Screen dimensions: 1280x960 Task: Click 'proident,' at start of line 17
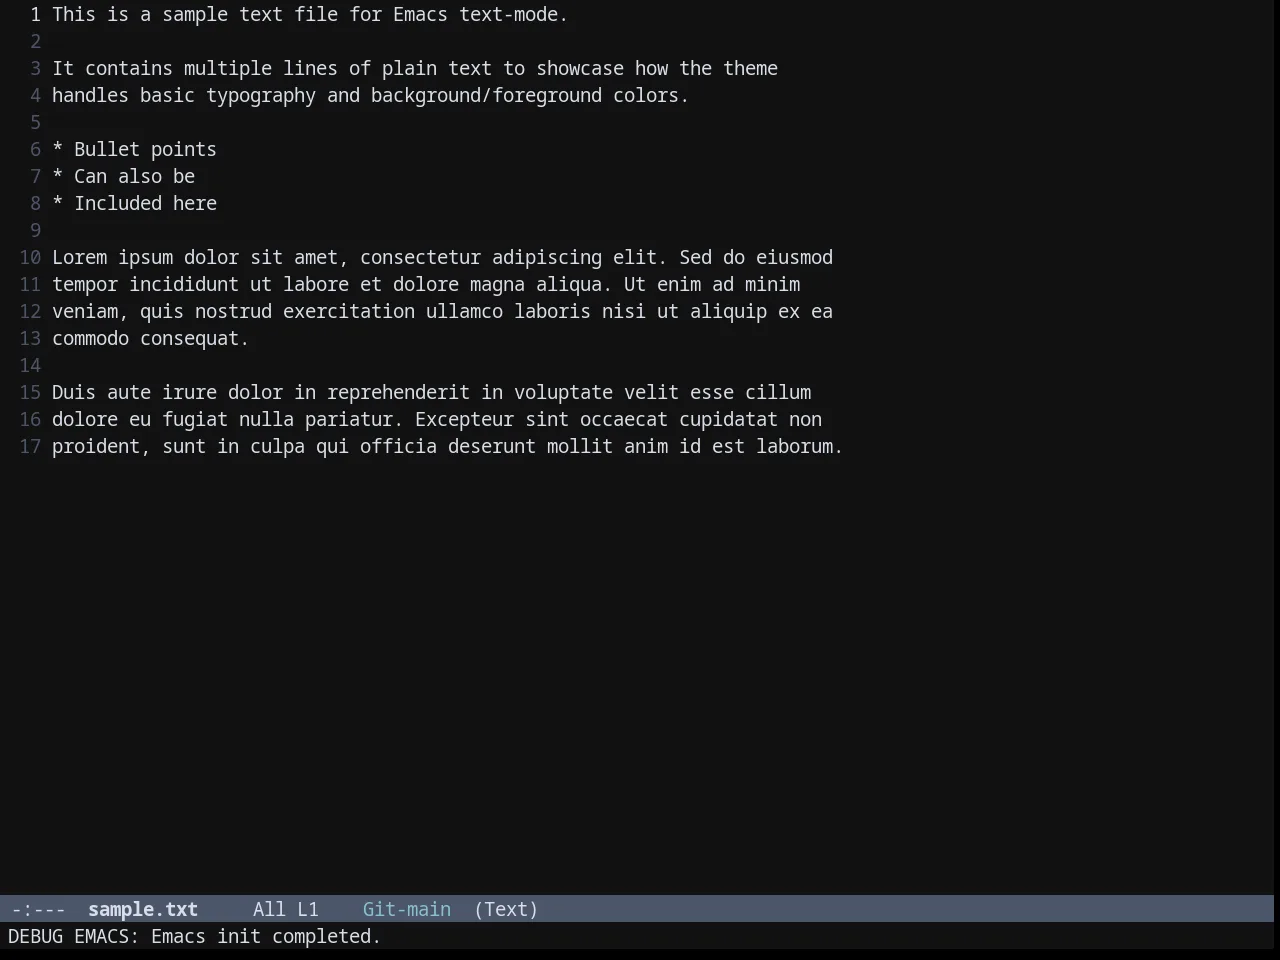click(x=101, y=446)
